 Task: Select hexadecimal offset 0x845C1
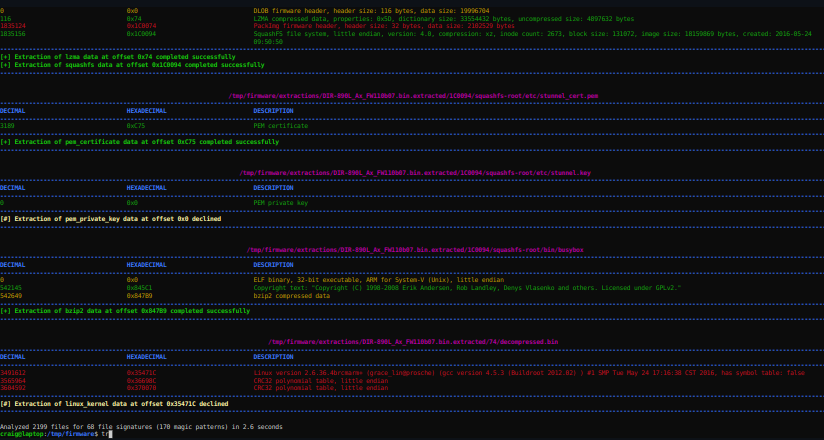139,288
